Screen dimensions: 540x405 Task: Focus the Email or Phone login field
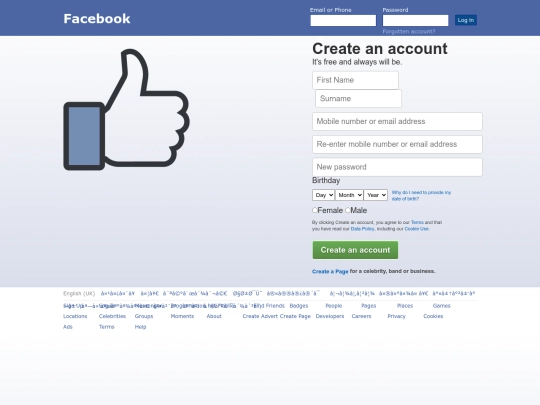(343, 20)
